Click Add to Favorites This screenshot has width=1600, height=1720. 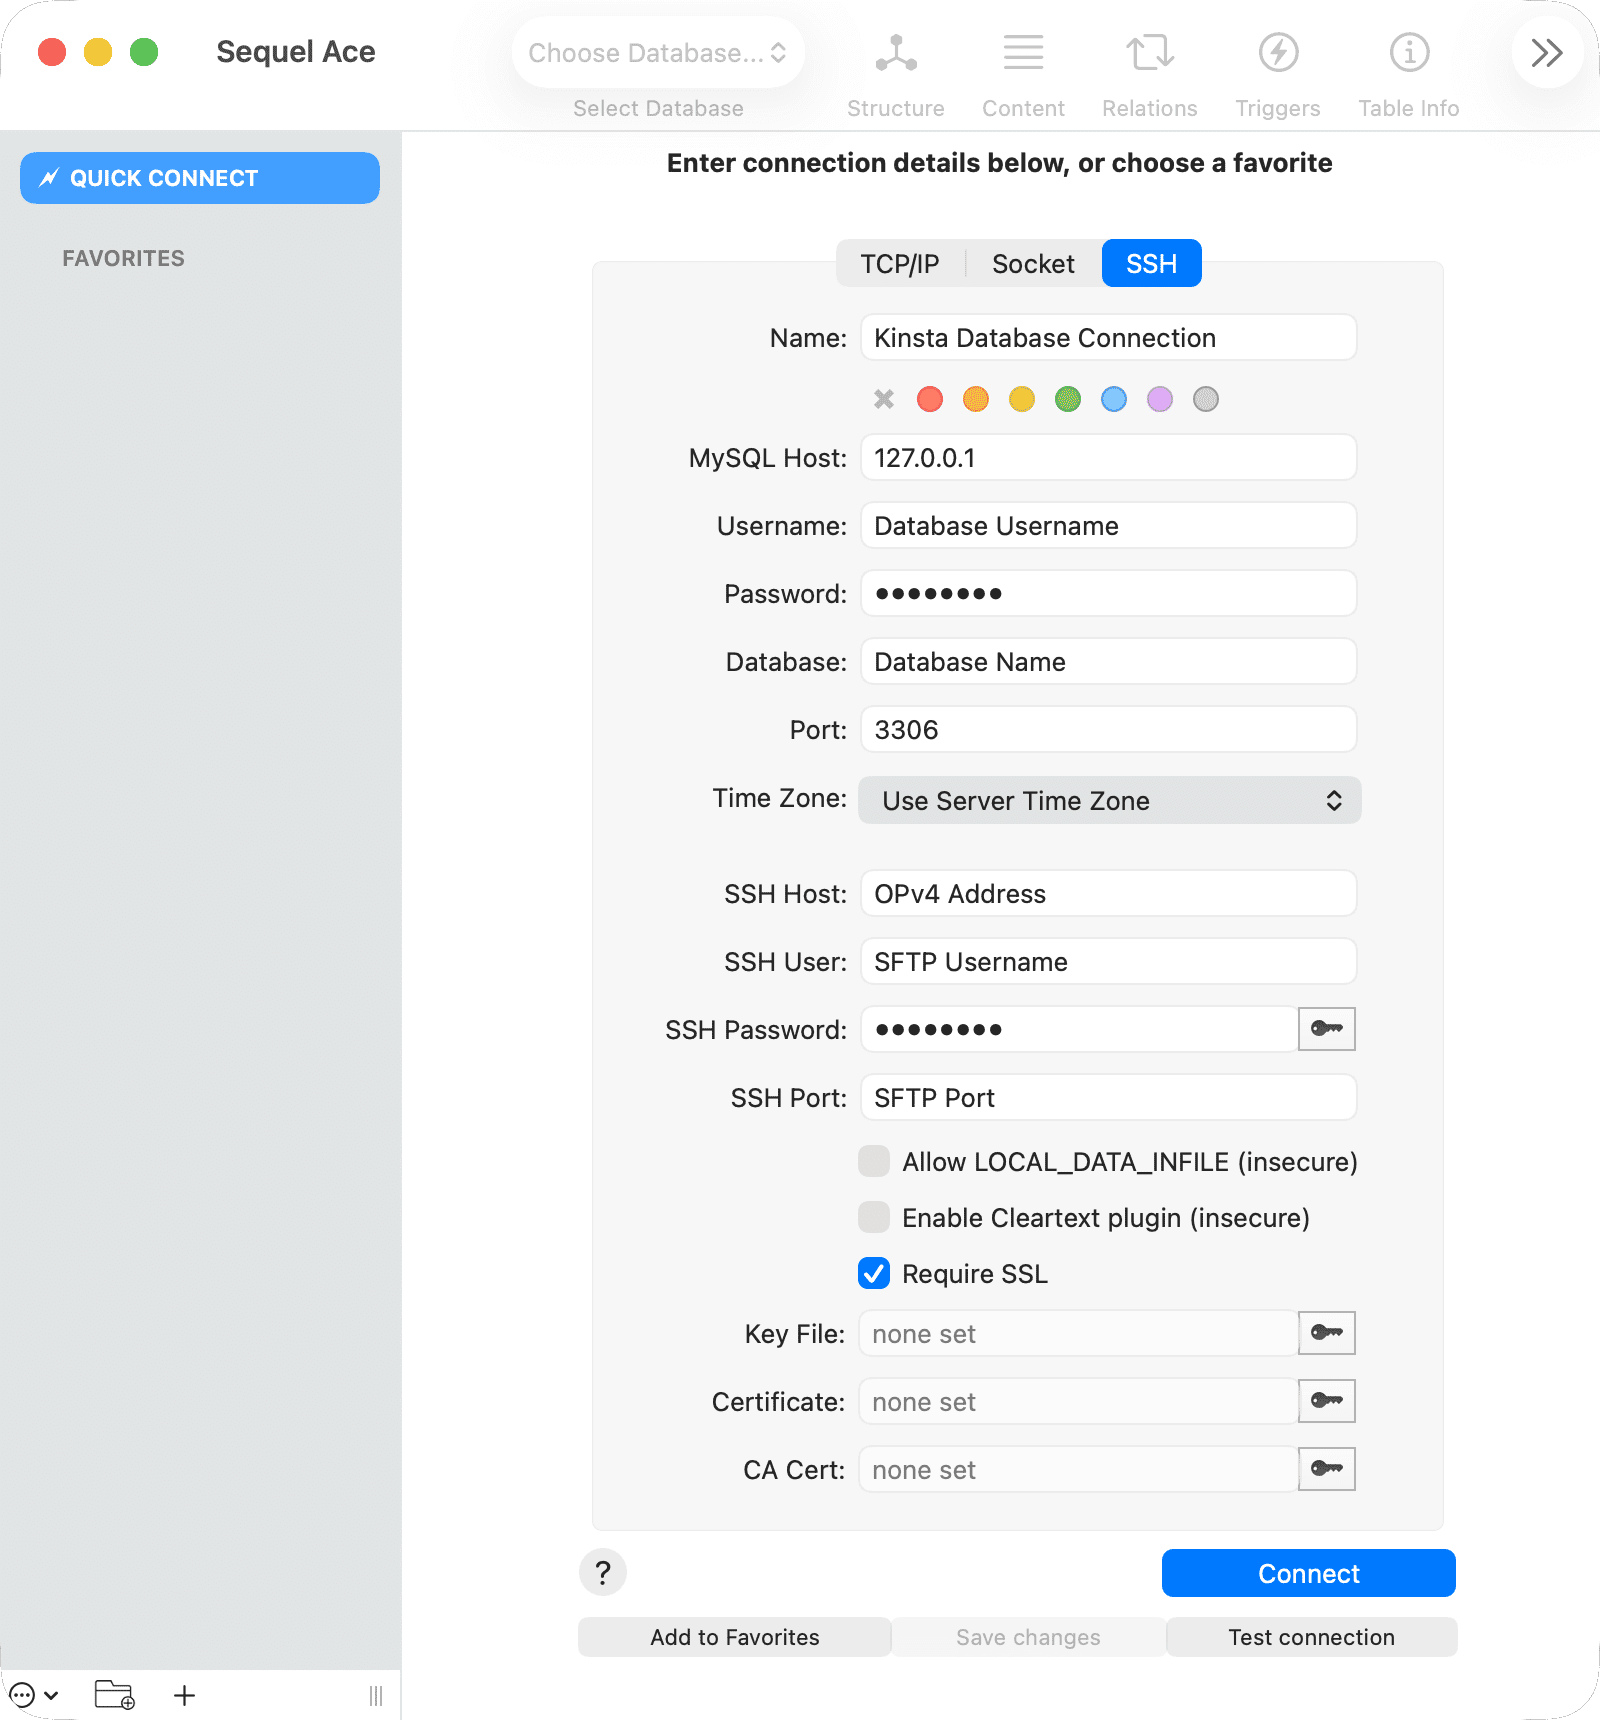735,1637
